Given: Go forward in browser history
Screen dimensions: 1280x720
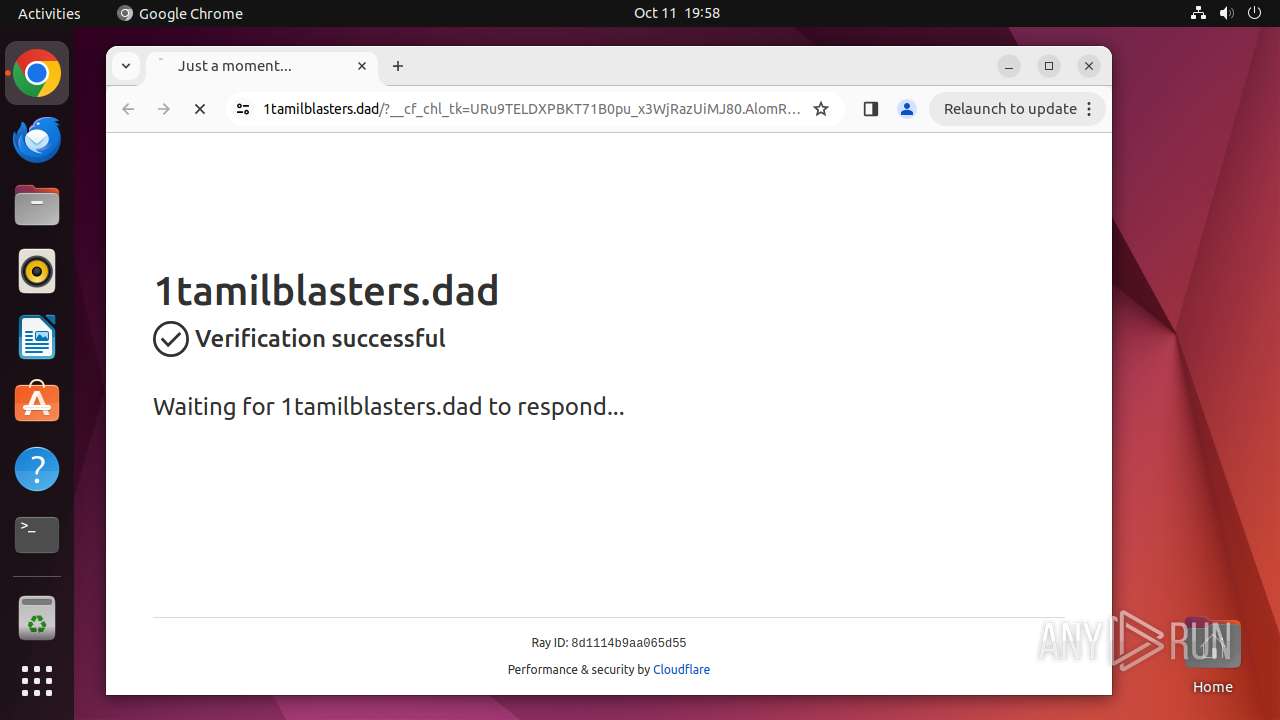Looking at the screenshot, I should pos(164,109).
